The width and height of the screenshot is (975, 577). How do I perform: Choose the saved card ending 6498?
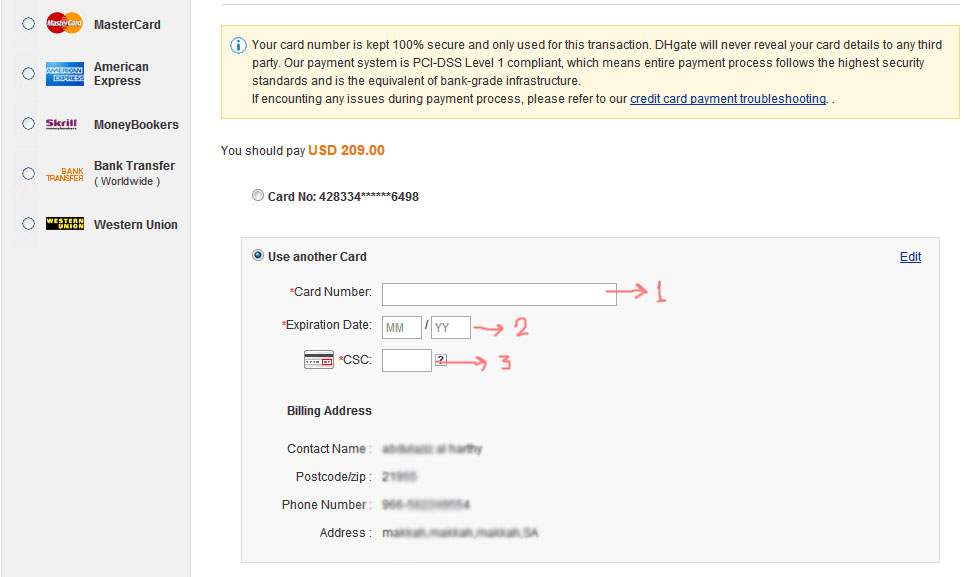coord(258,196)
